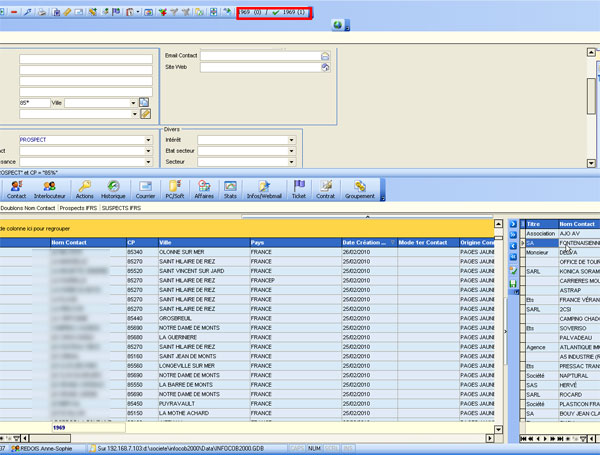Click the single left-arrow transfer button
Screen dimensions: 600x455
tap(513, 246)
